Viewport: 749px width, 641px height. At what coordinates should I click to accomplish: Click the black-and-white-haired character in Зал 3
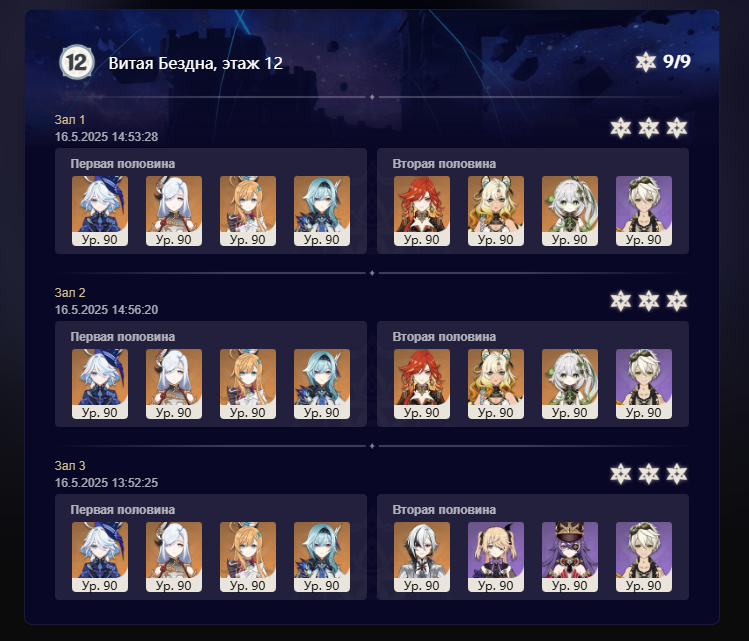point(422,556)
